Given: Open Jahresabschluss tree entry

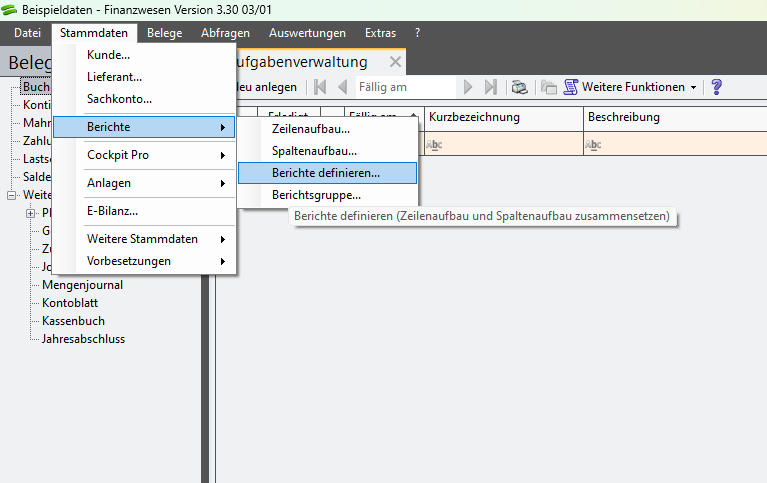Looking at the screenshot, I should (x=83, y=339).
